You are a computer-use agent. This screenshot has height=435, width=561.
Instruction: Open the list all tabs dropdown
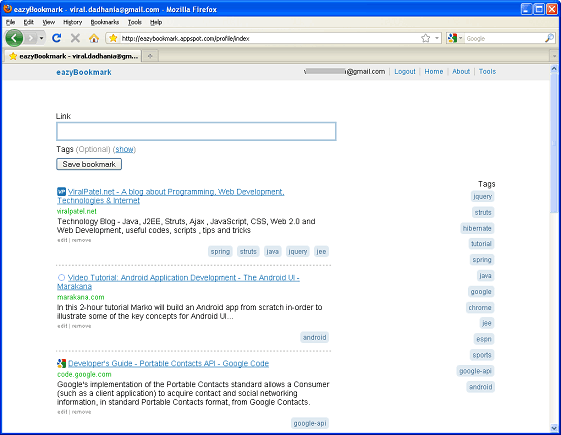pyautogui.click(x=554, y=56)
